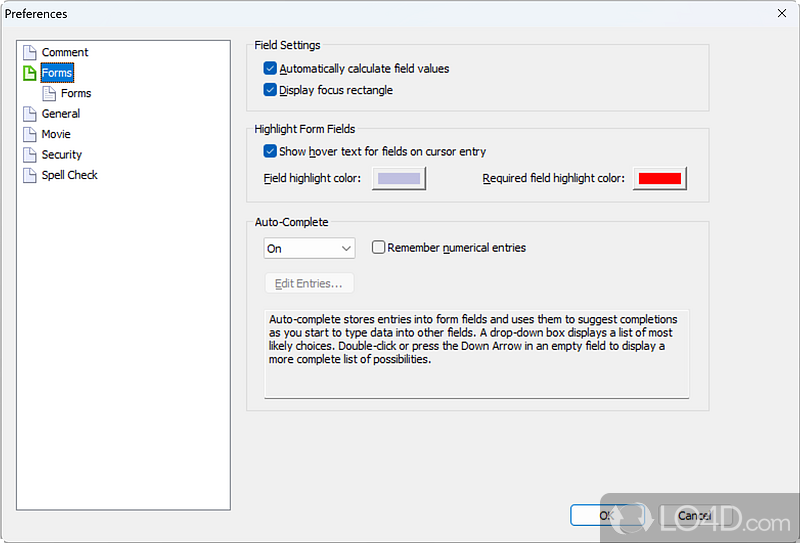Select the Comment category
The width and height of the screenshot is (800, 543).
pyautogui.click(x=65, y=52)
